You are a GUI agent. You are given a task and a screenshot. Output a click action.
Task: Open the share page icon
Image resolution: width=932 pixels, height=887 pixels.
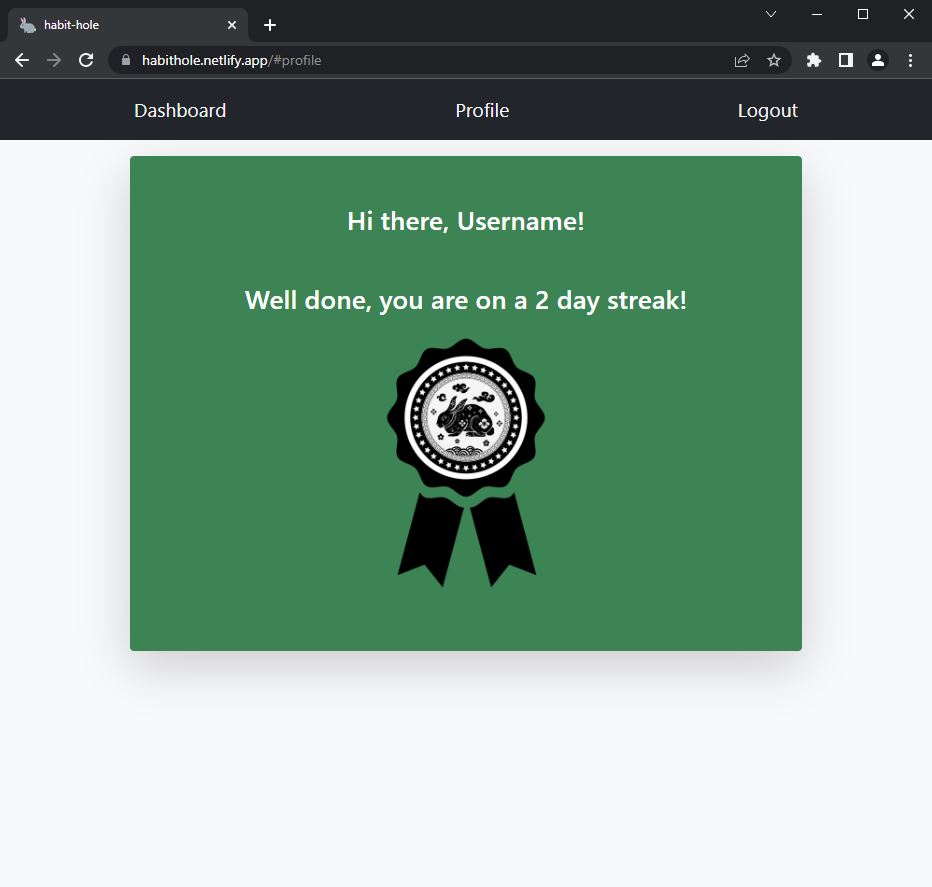tap(742, 60)
